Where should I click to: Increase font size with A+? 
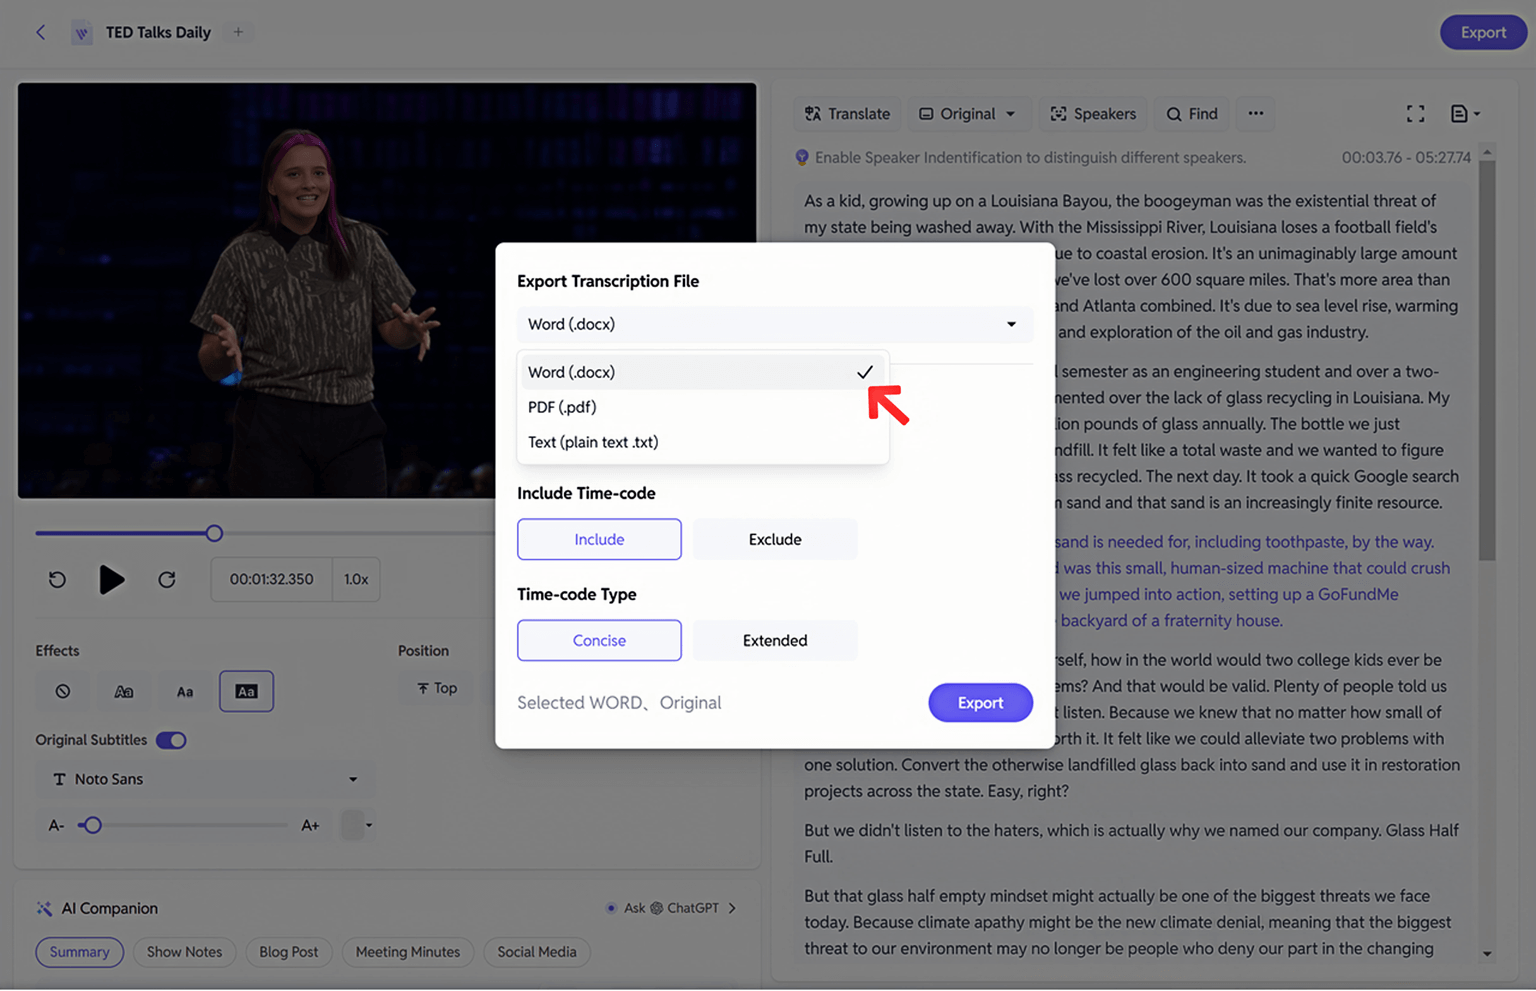click(310, 825)
